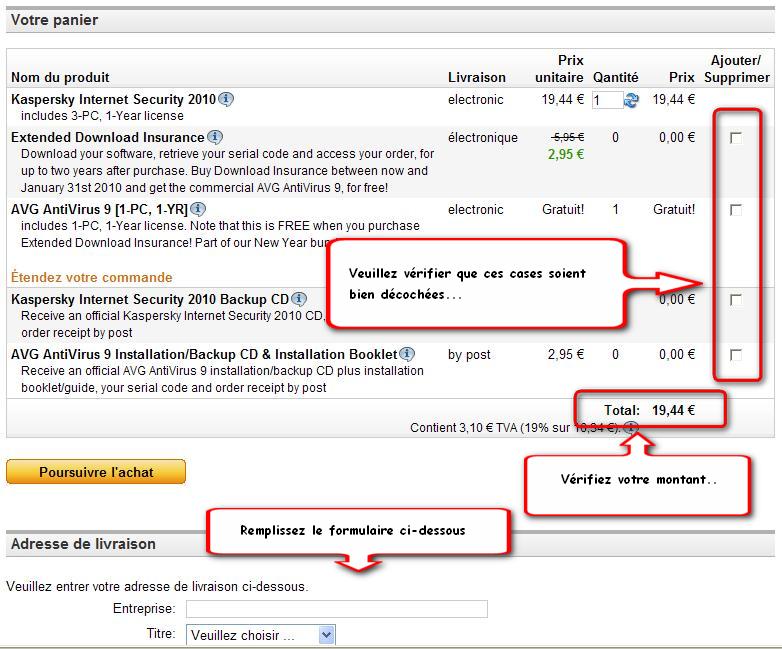Refresh quantity for Kaspersky Internet Security
This screenshot has width=782, height=649.
631,100
